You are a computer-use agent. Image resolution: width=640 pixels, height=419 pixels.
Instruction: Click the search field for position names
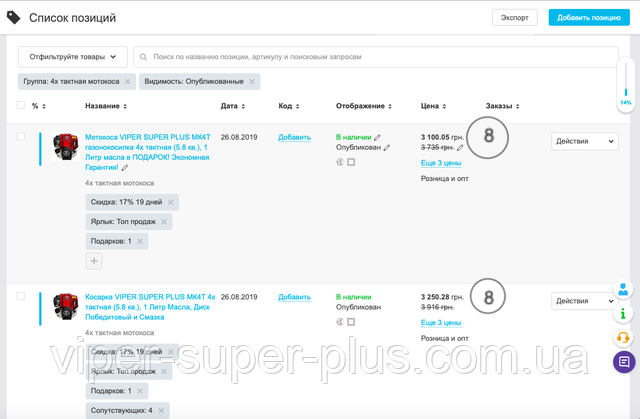[x=376, y=57]
